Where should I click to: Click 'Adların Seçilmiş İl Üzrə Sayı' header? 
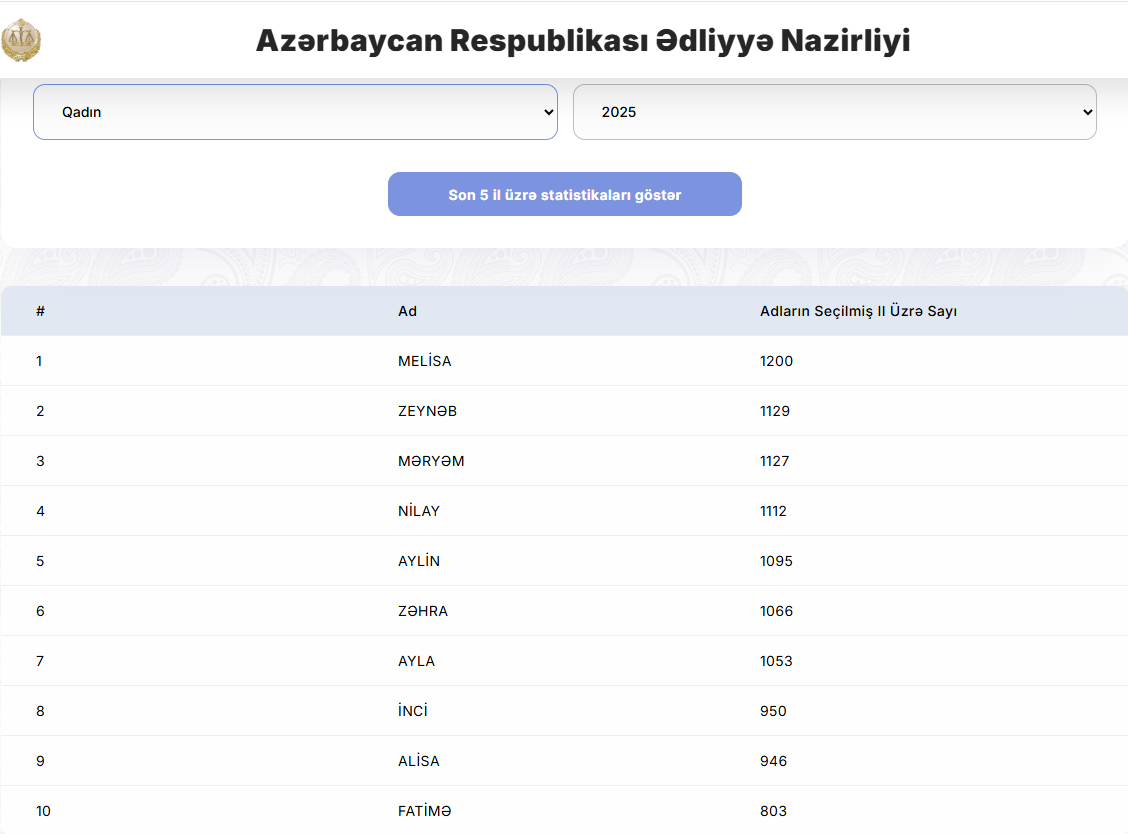858,311
